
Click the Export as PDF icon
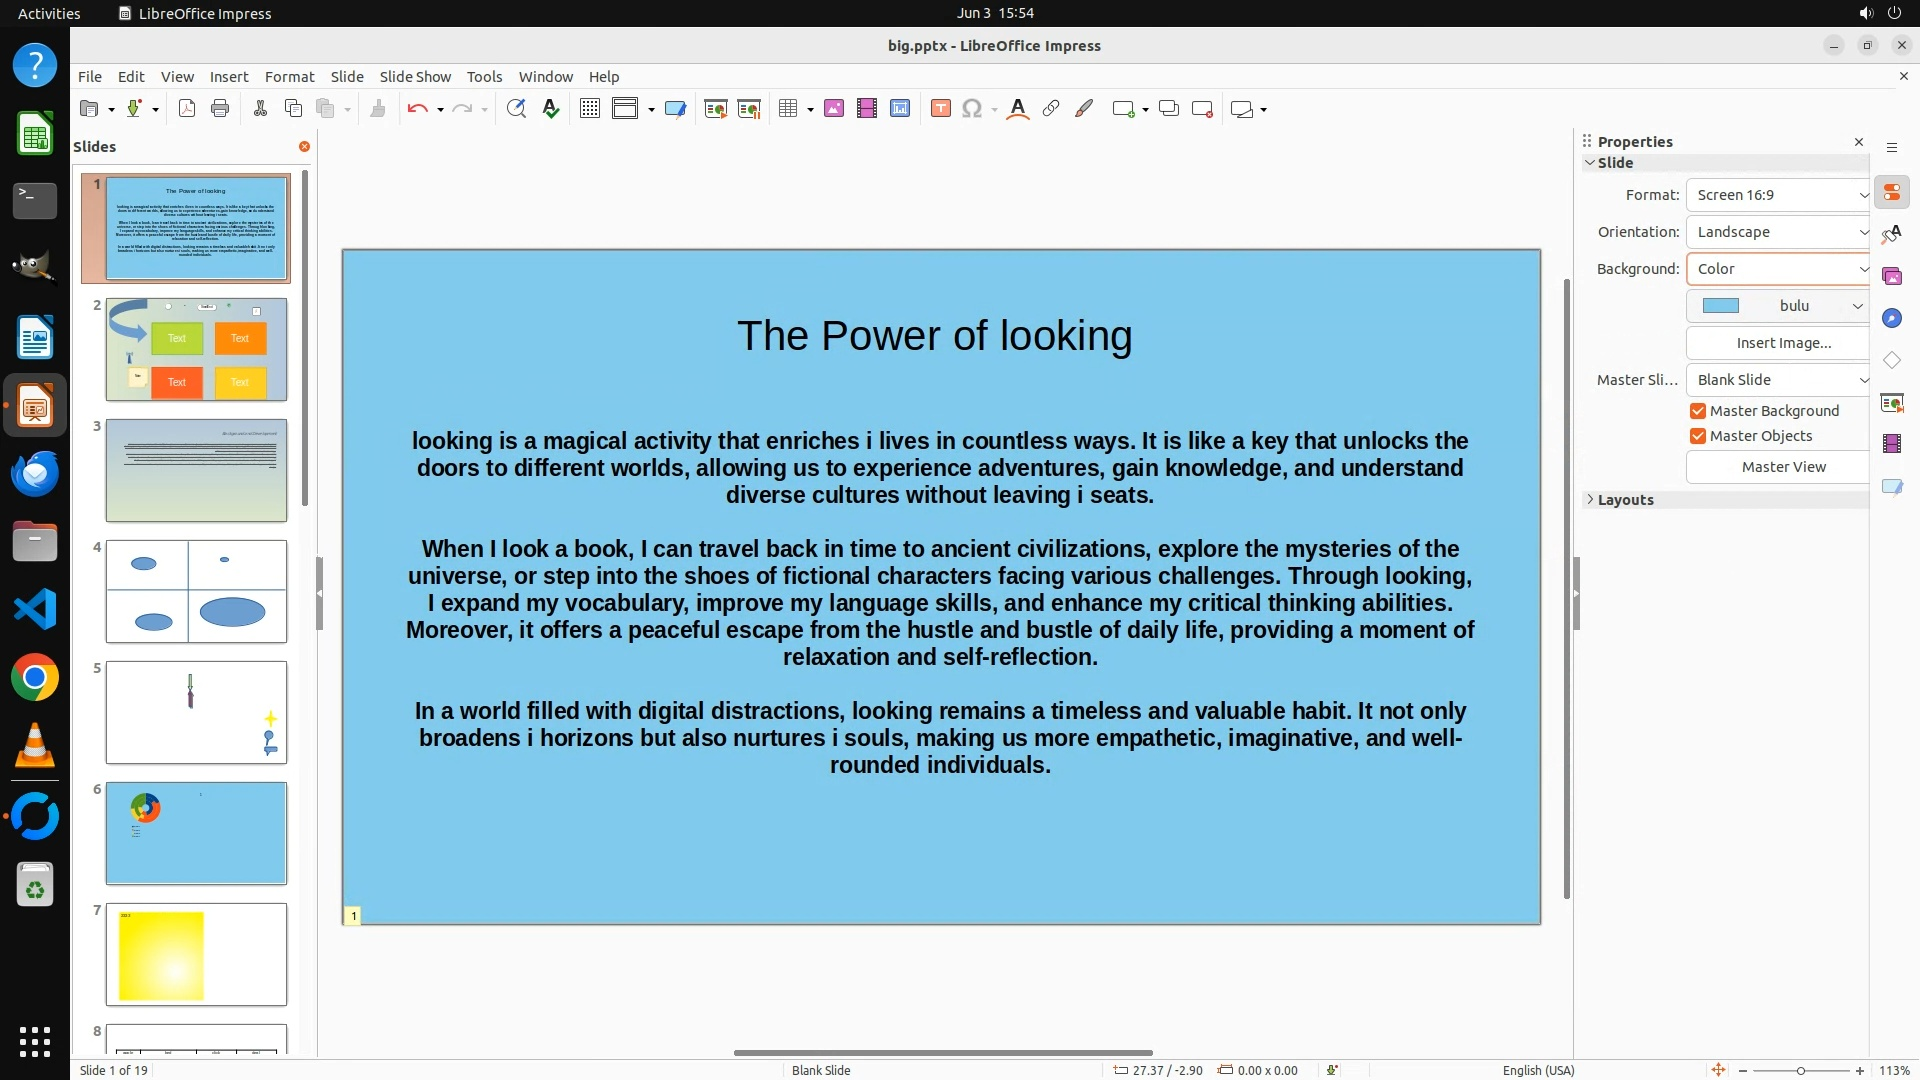pos(187,109)
